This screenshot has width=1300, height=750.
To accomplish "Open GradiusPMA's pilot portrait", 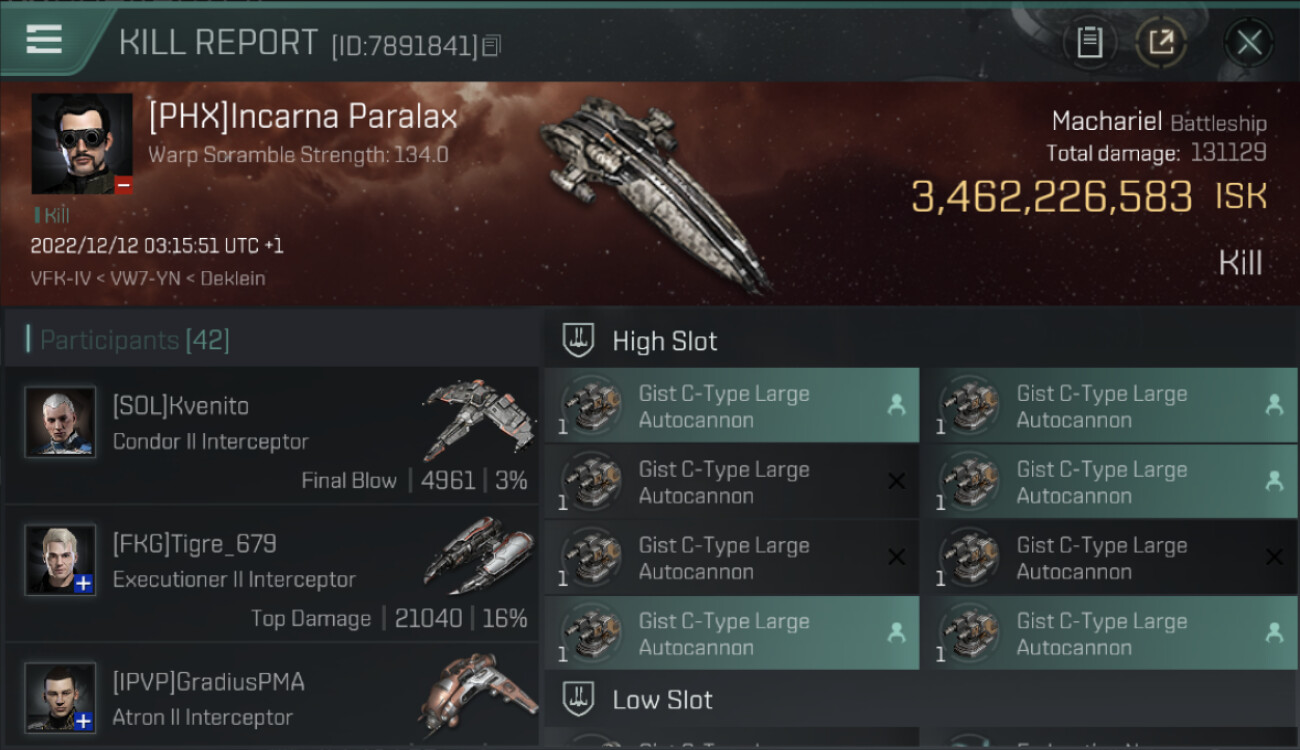I will pyautogui.click(x=60, y=697).
